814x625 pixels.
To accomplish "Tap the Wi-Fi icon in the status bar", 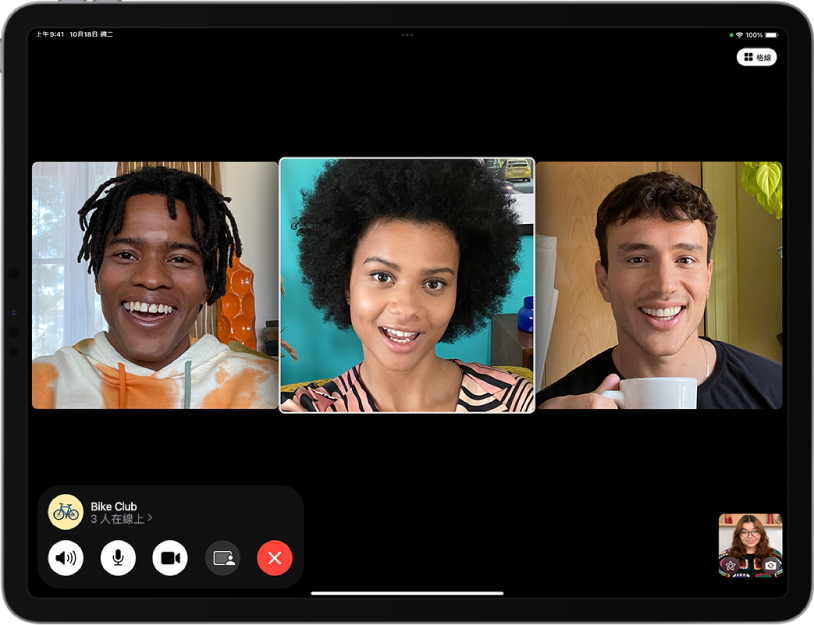I will coord(740,34).
